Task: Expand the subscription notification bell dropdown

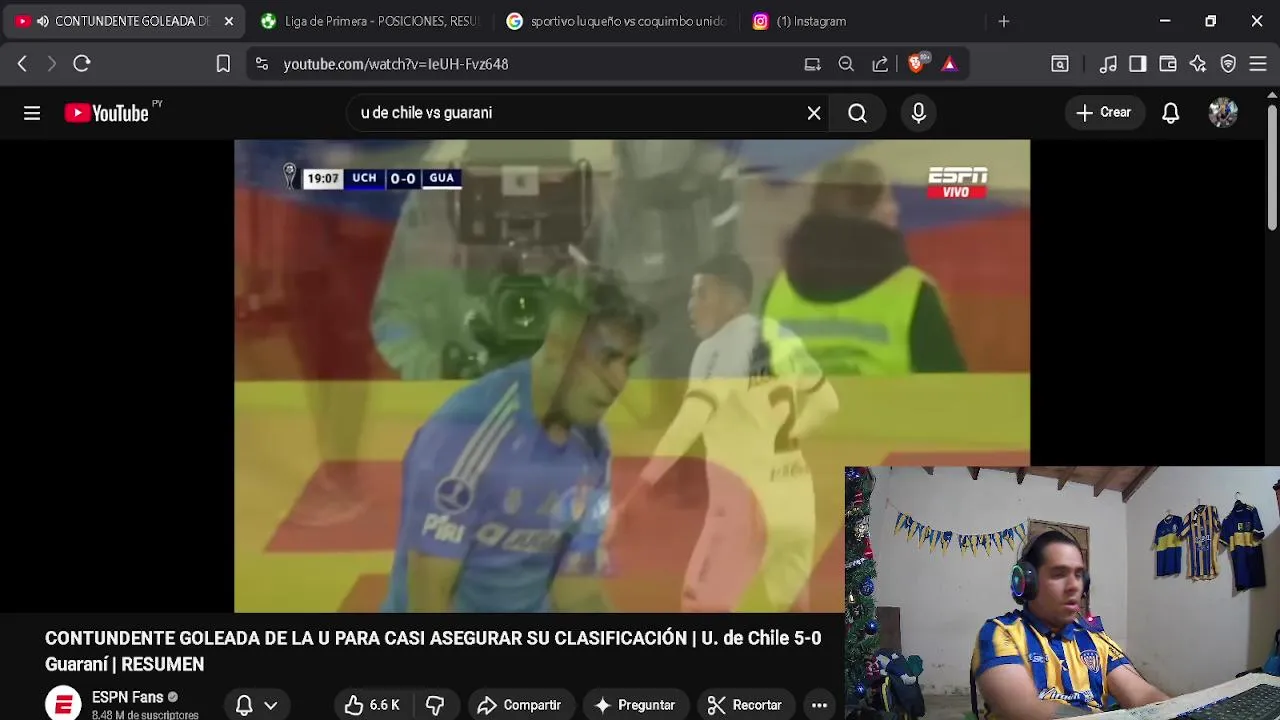Action: coord(256,705)
